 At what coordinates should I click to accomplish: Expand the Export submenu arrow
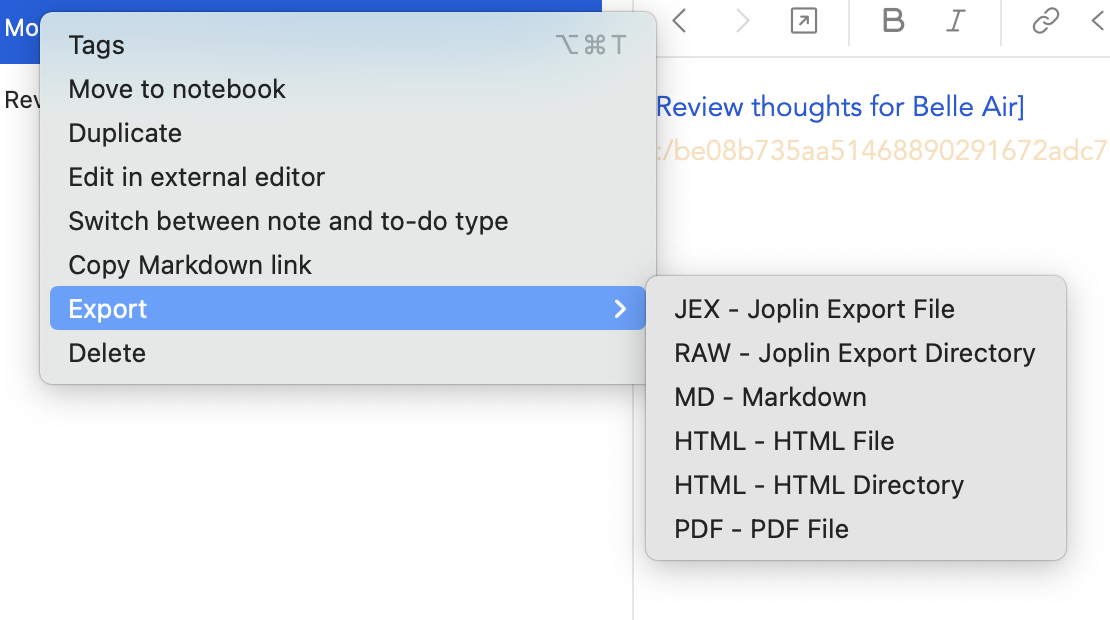pyautogui.click(x=621, y=309)
